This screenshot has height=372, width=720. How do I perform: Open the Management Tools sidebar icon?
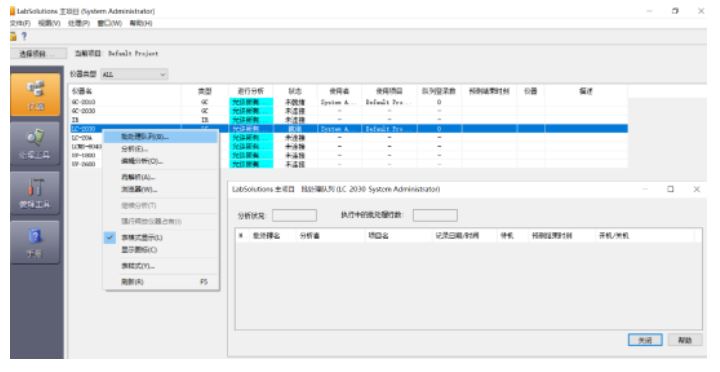coord(35,144)
